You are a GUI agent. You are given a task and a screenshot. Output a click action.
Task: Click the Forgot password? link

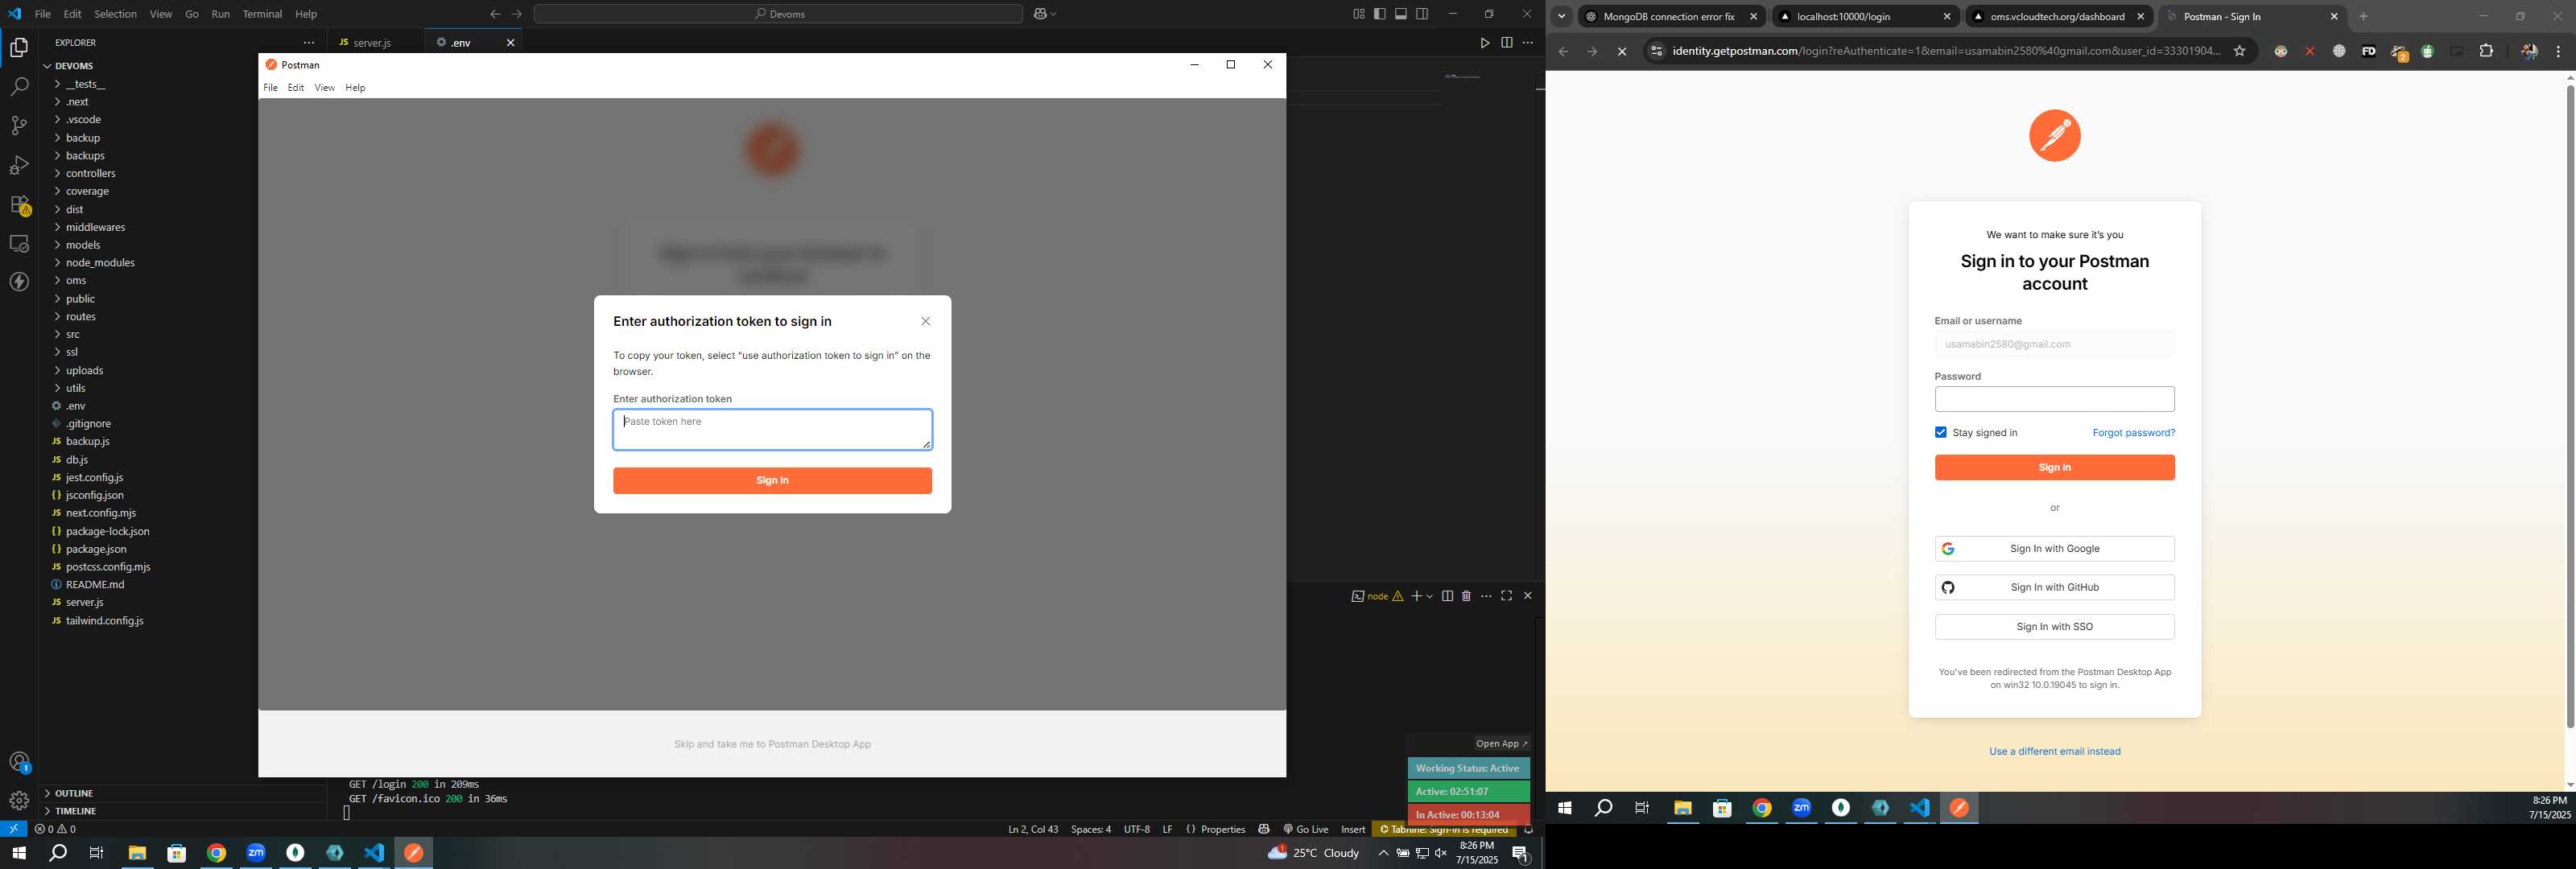click(x=2133, y=433)
